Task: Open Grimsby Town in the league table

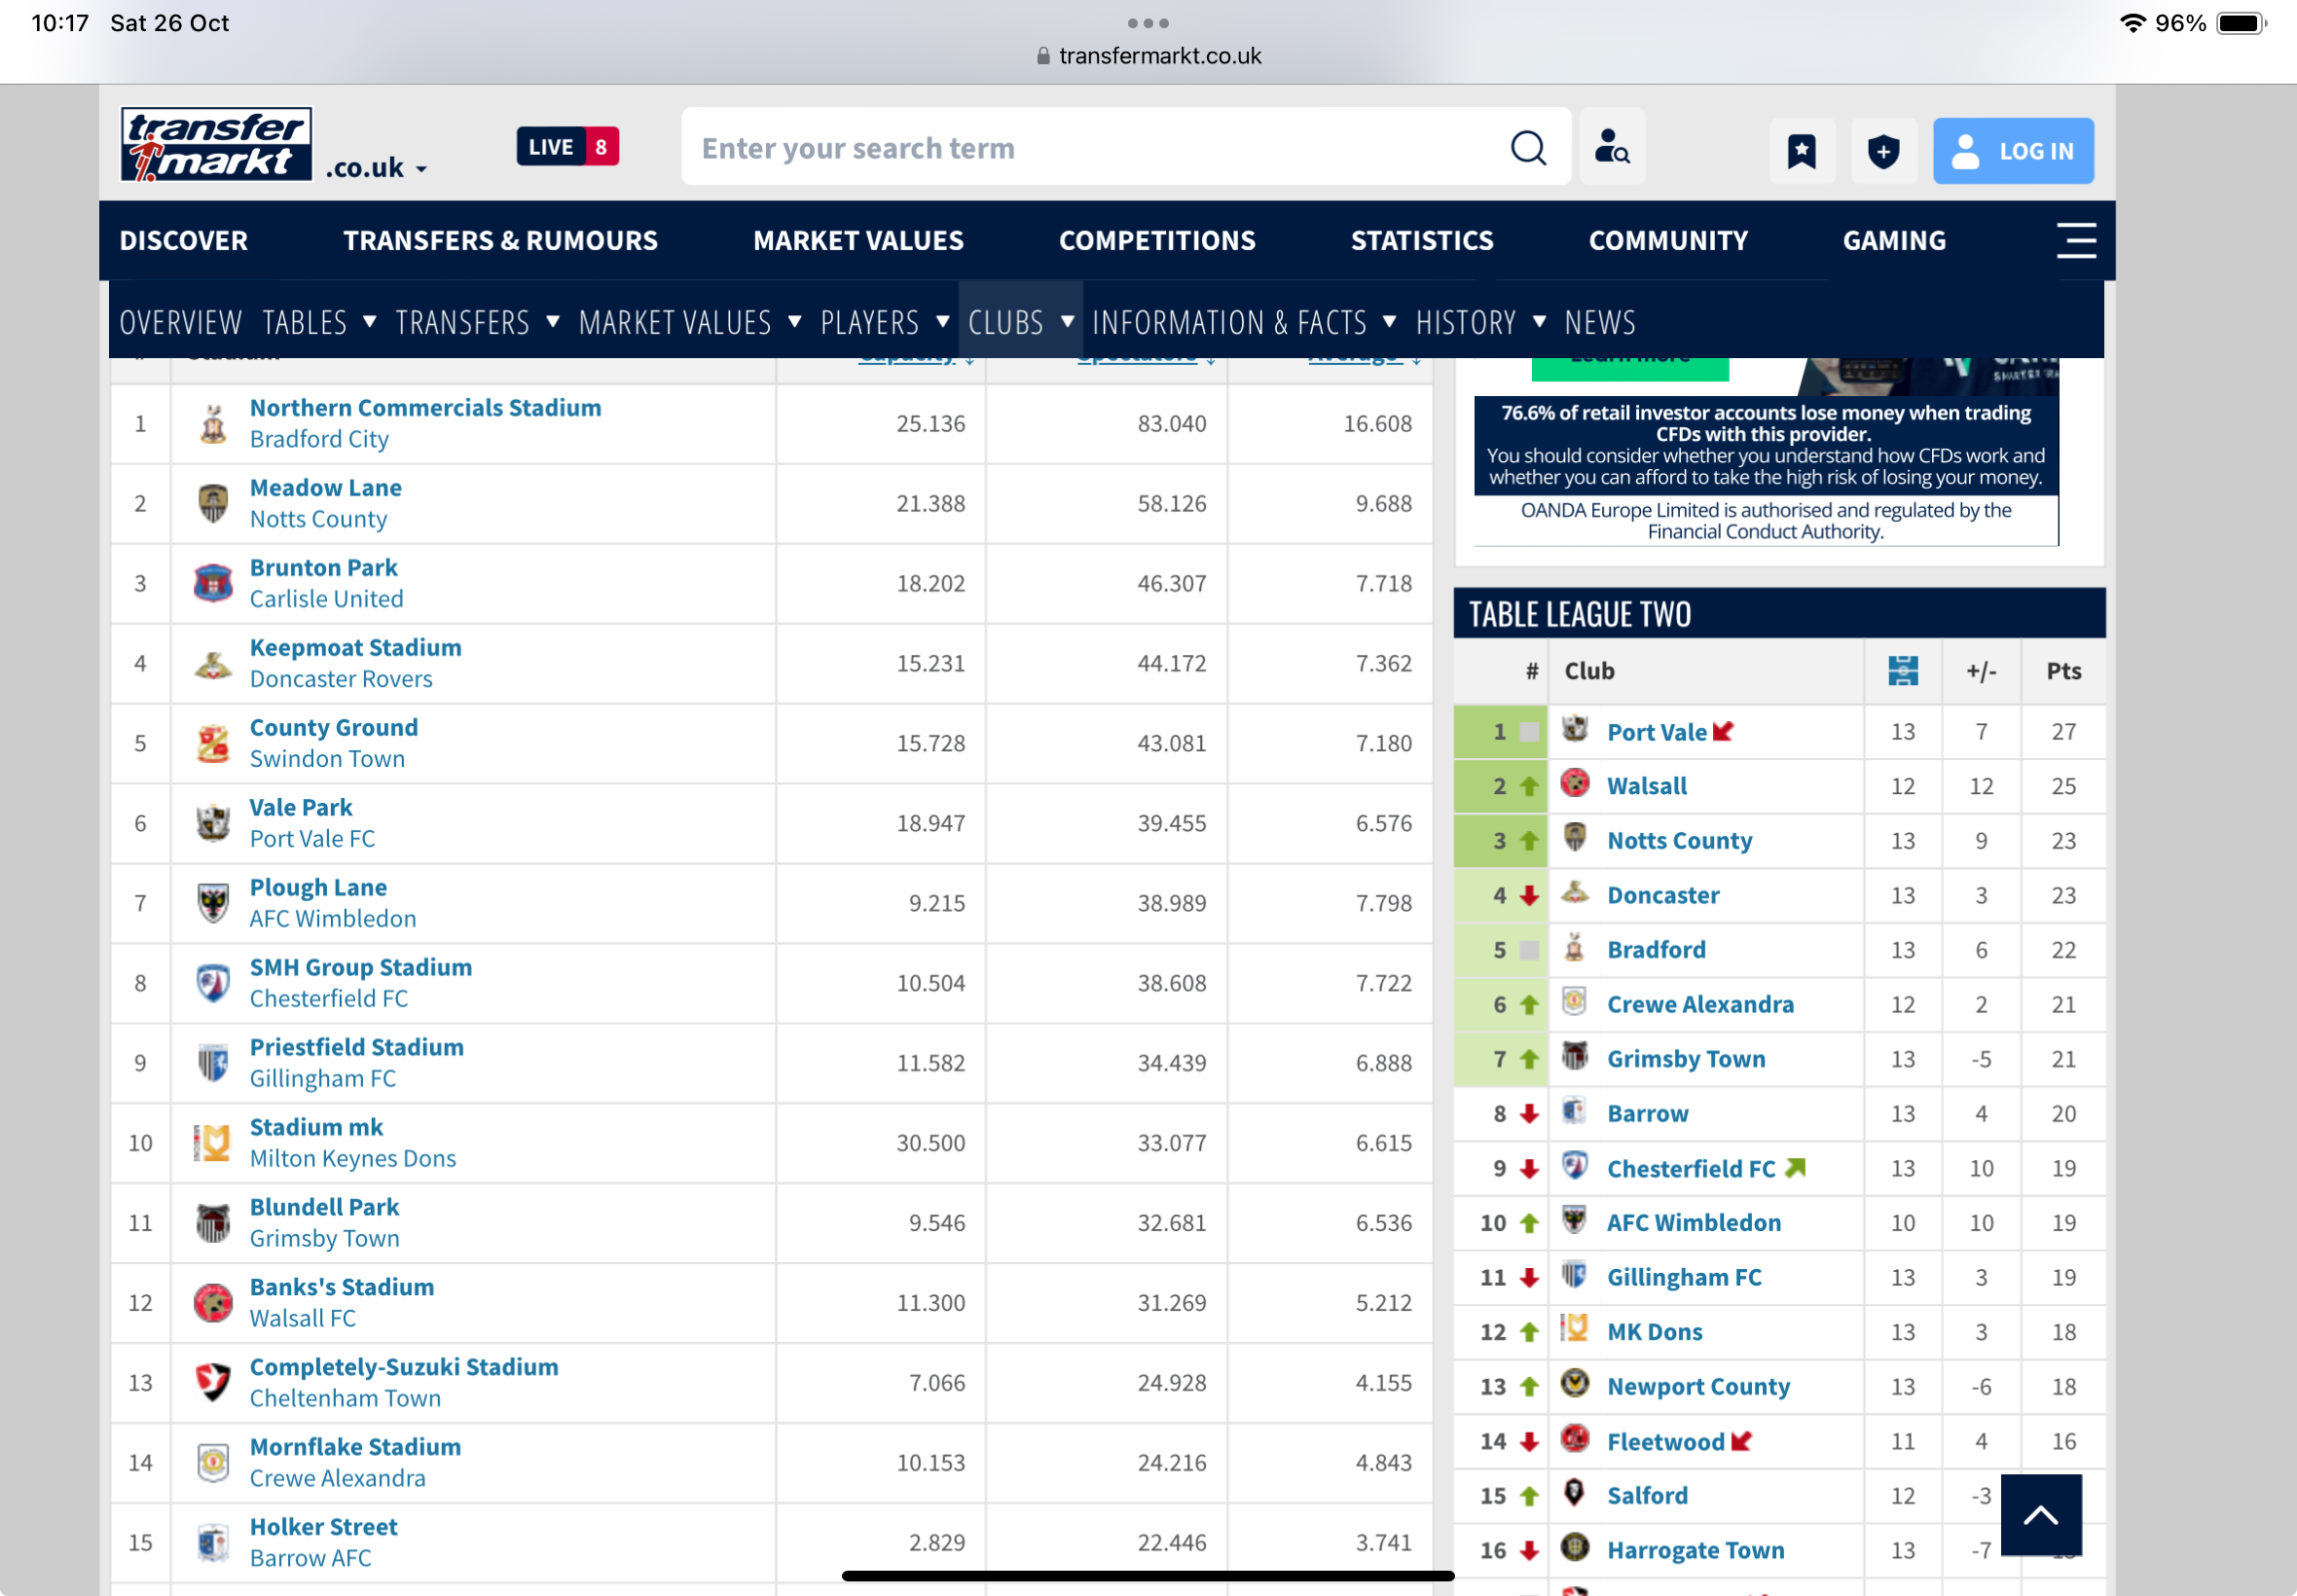Action: 1686,1059
